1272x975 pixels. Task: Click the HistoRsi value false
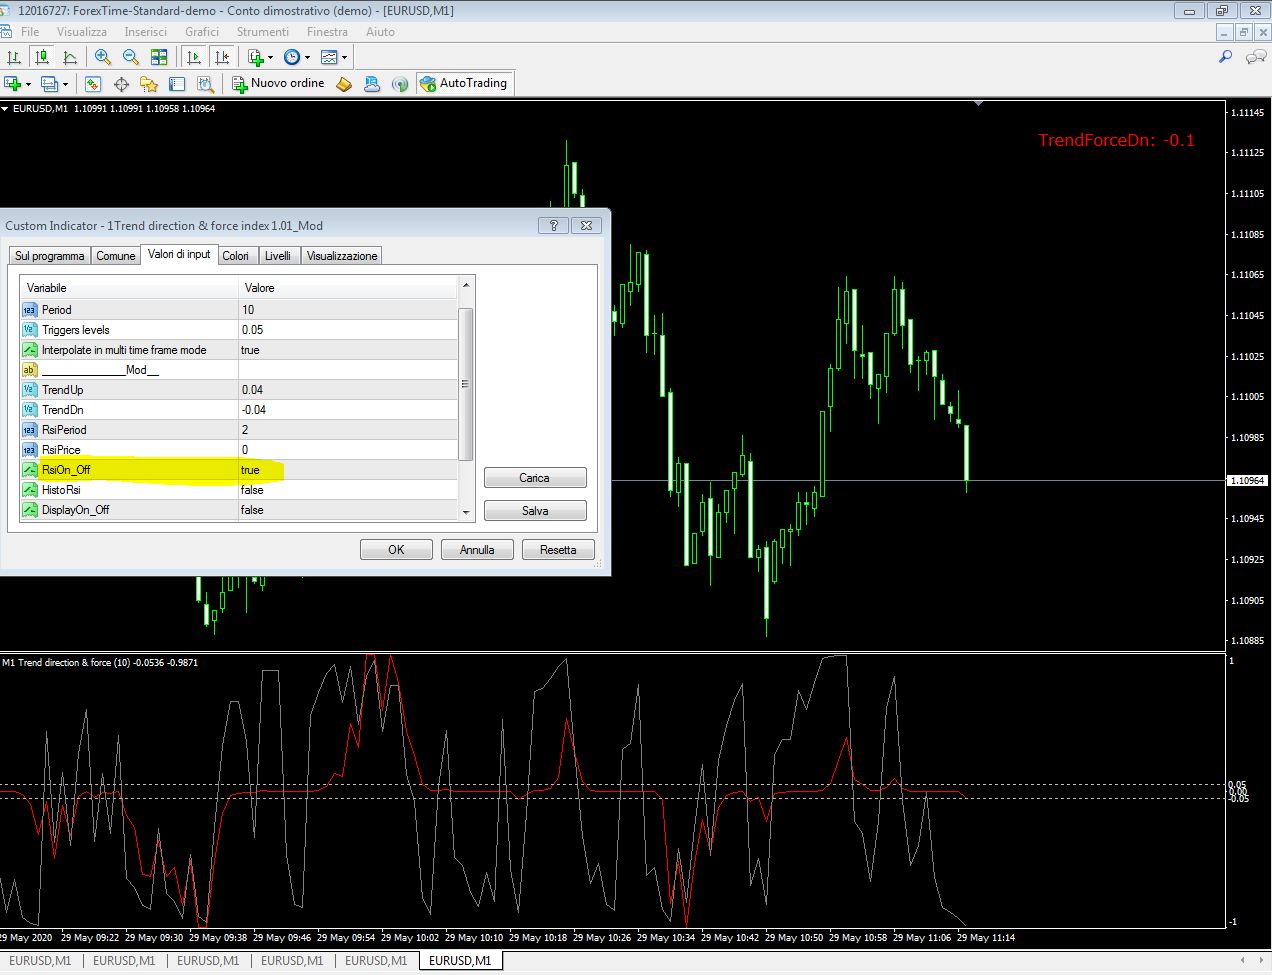(x=348, y=490)
